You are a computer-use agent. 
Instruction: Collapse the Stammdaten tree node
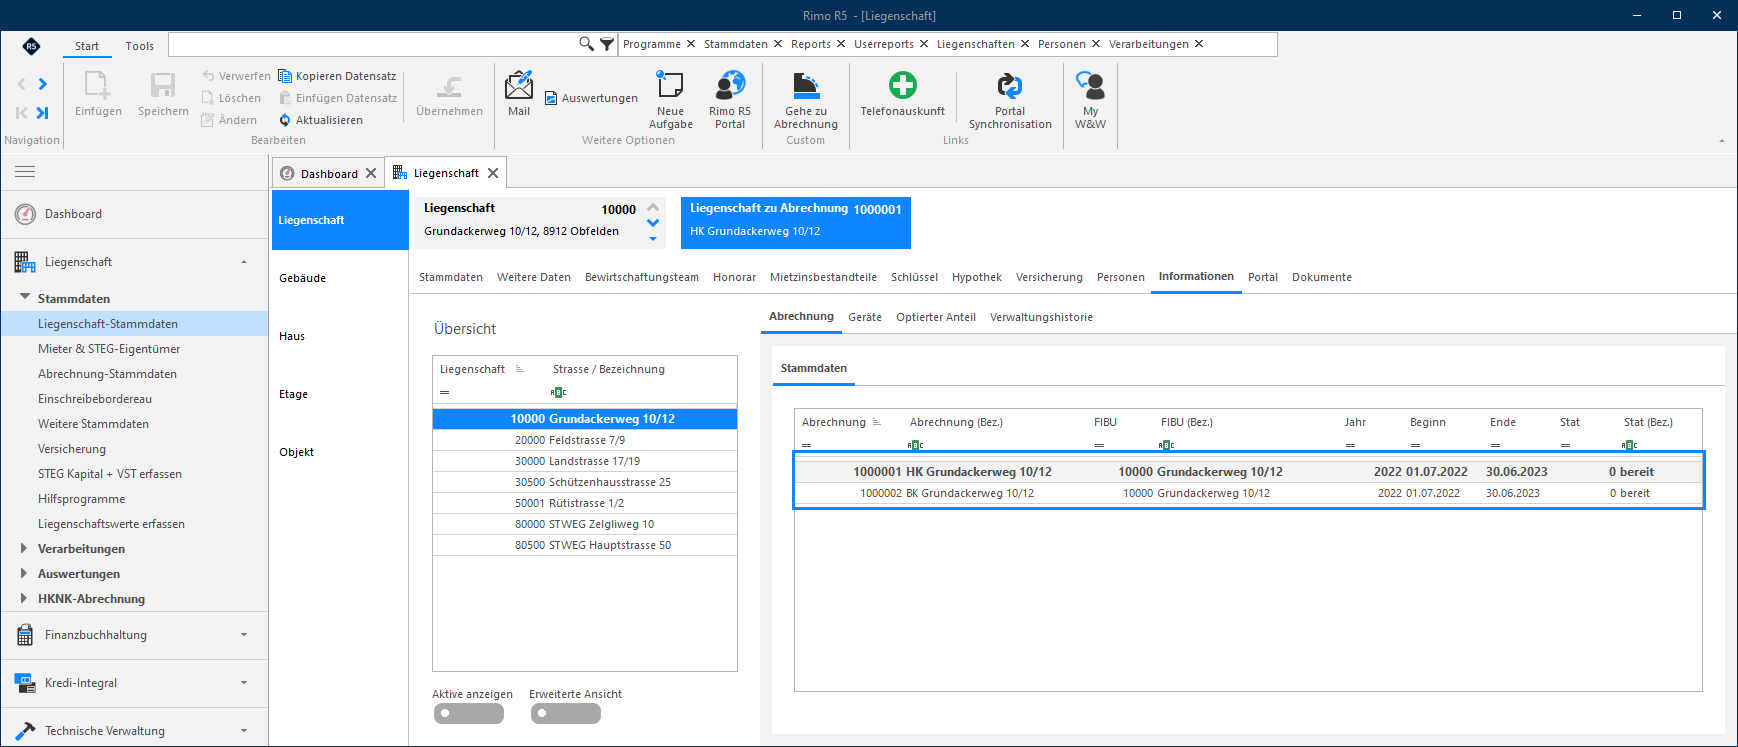25,297
